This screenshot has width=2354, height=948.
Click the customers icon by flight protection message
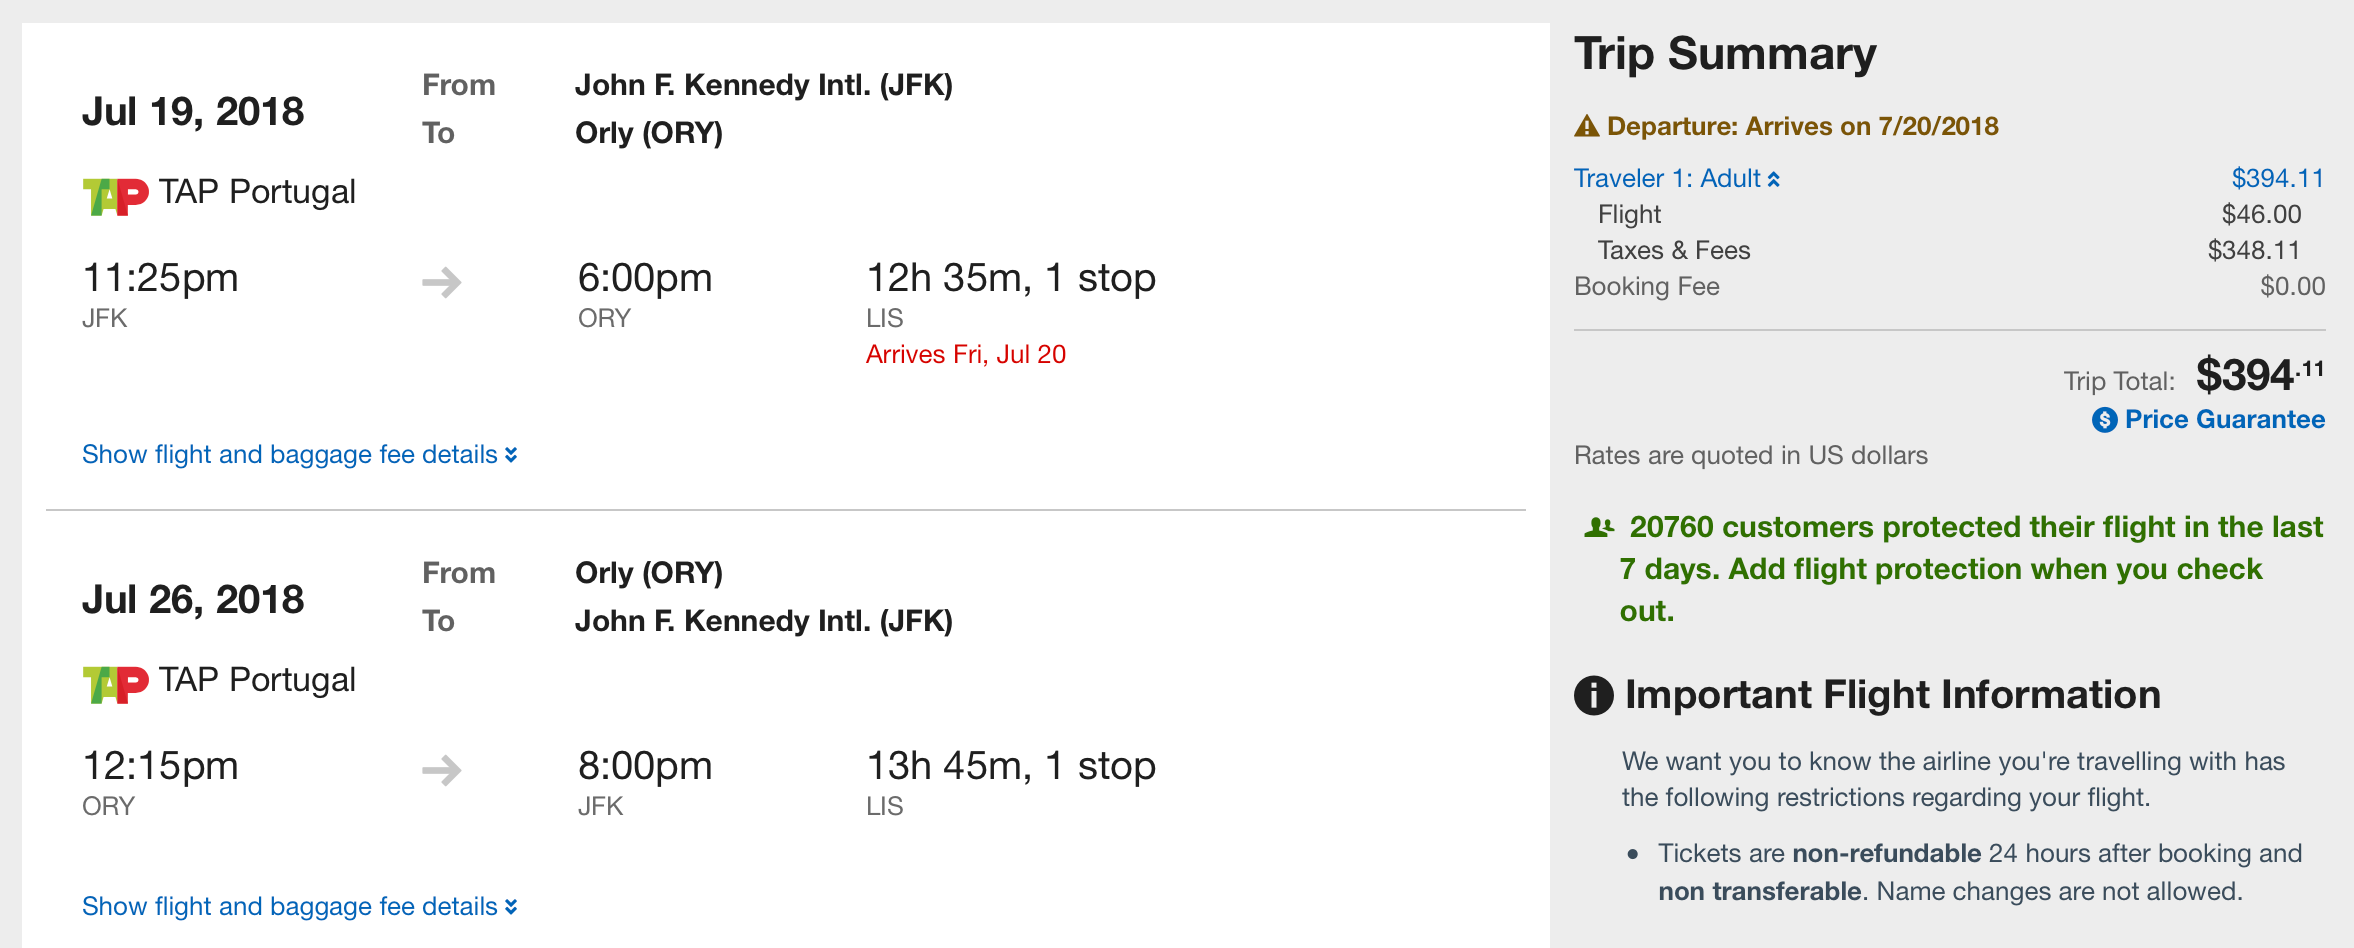(x=1599, y=527)
